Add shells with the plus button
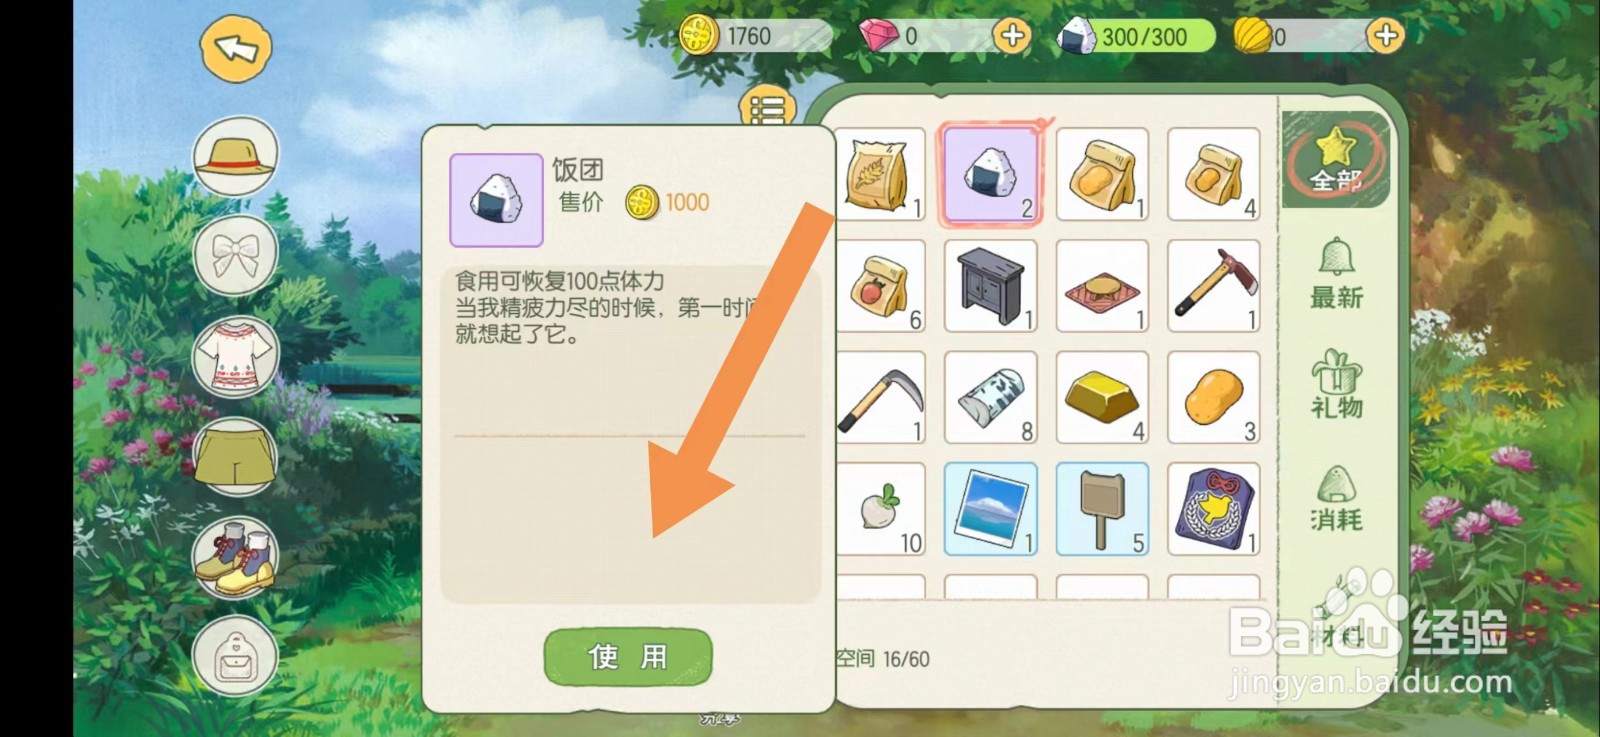Viewport: 1600px width, 737px height. (1385, 36)
